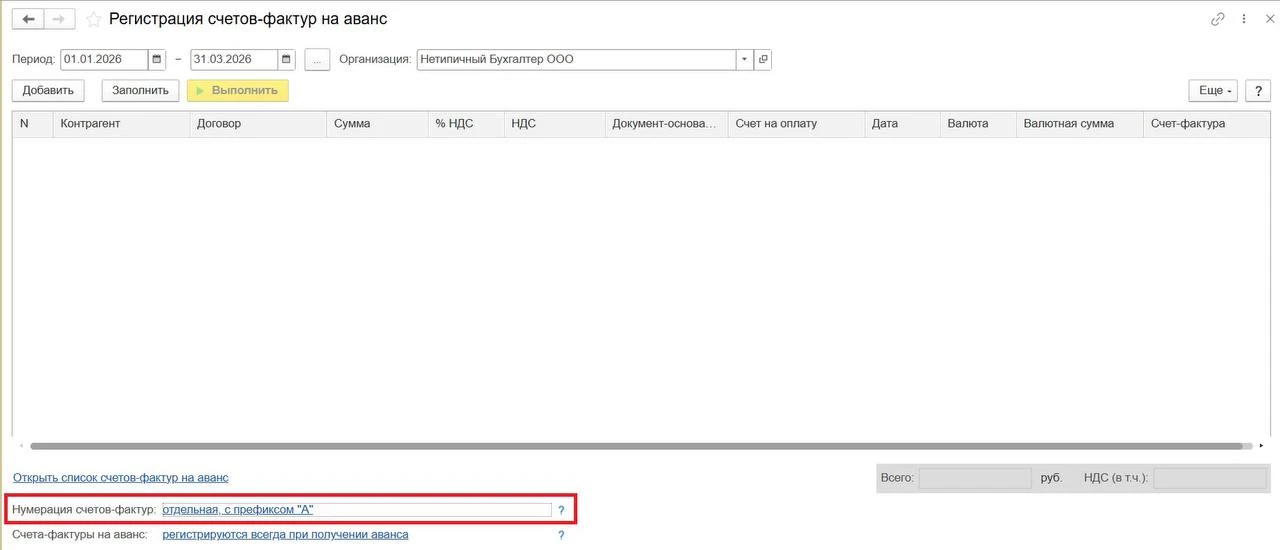The image size is (1280, 550).
Task: Open the selected organization card icon
Action: click(x=763, y=59)
